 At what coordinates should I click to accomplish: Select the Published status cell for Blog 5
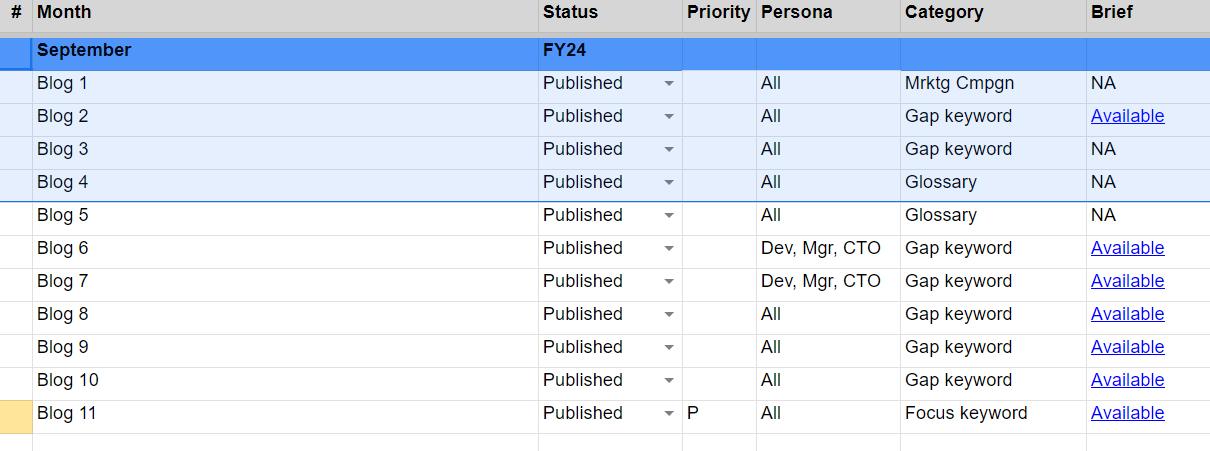click(610, 219)
